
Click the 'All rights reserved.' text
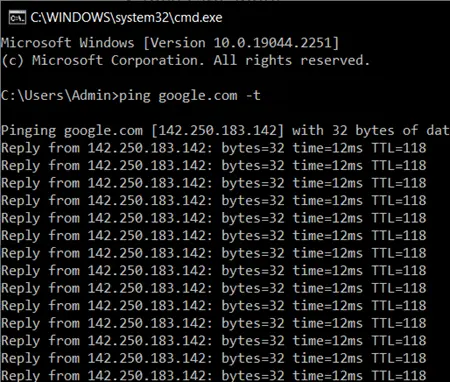tap(292, 60)
